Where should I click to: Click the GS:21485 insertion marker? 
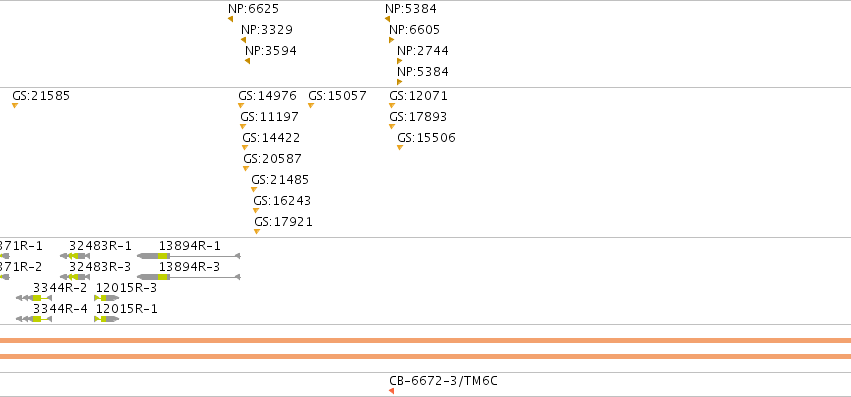click(253, 190)
